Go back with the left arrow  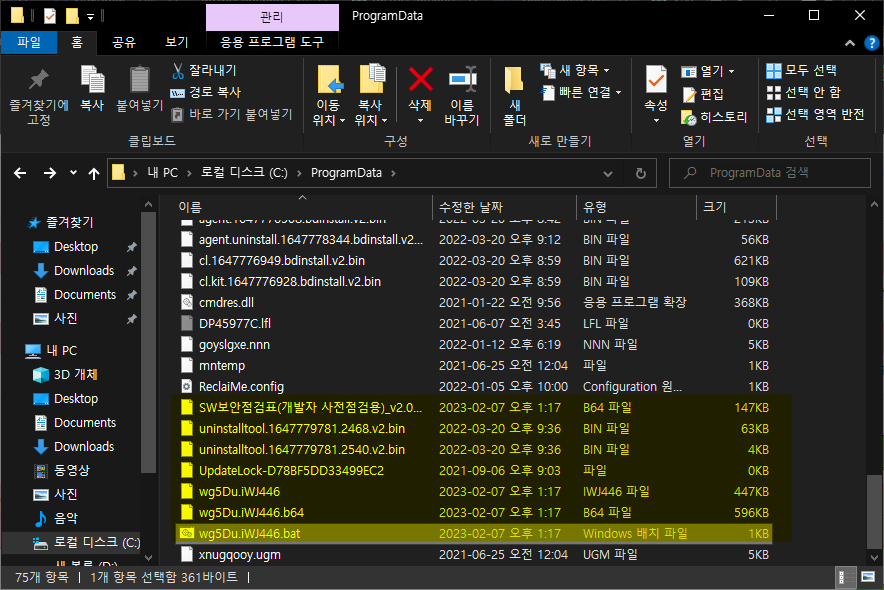pyautogui.click(x=20, y=173)
